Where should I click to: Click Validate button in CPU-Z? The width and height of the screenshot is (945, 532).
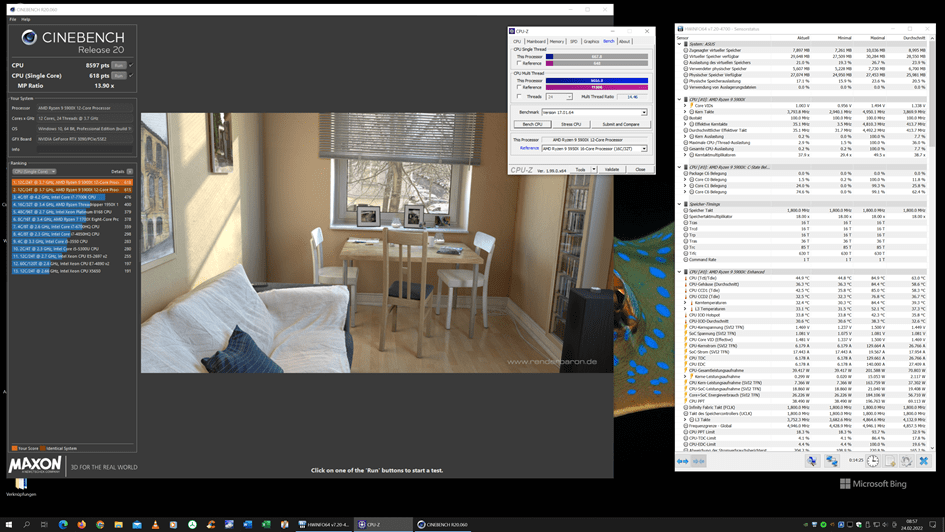pyautogui.click(x=612, y=169)
